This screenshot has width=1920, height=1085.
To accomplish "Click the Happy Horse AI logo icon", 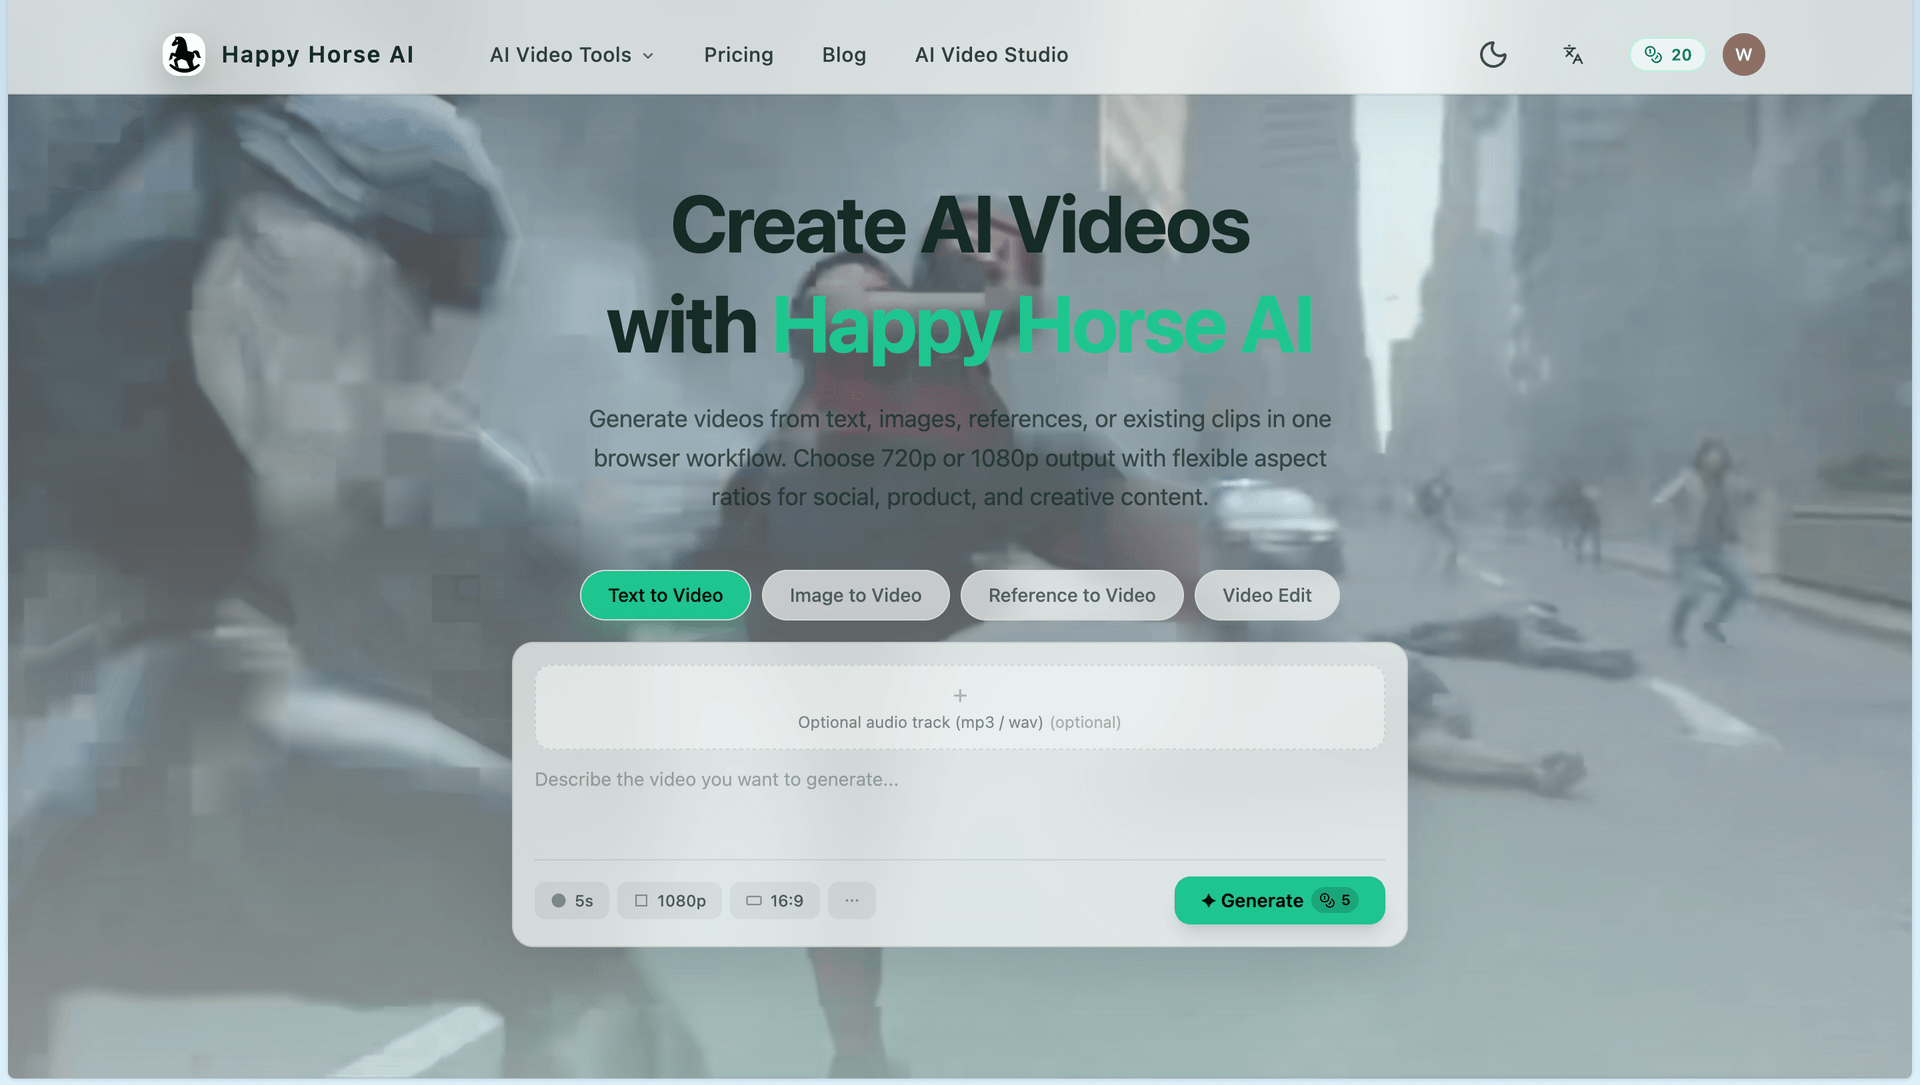I will (184, 54).
